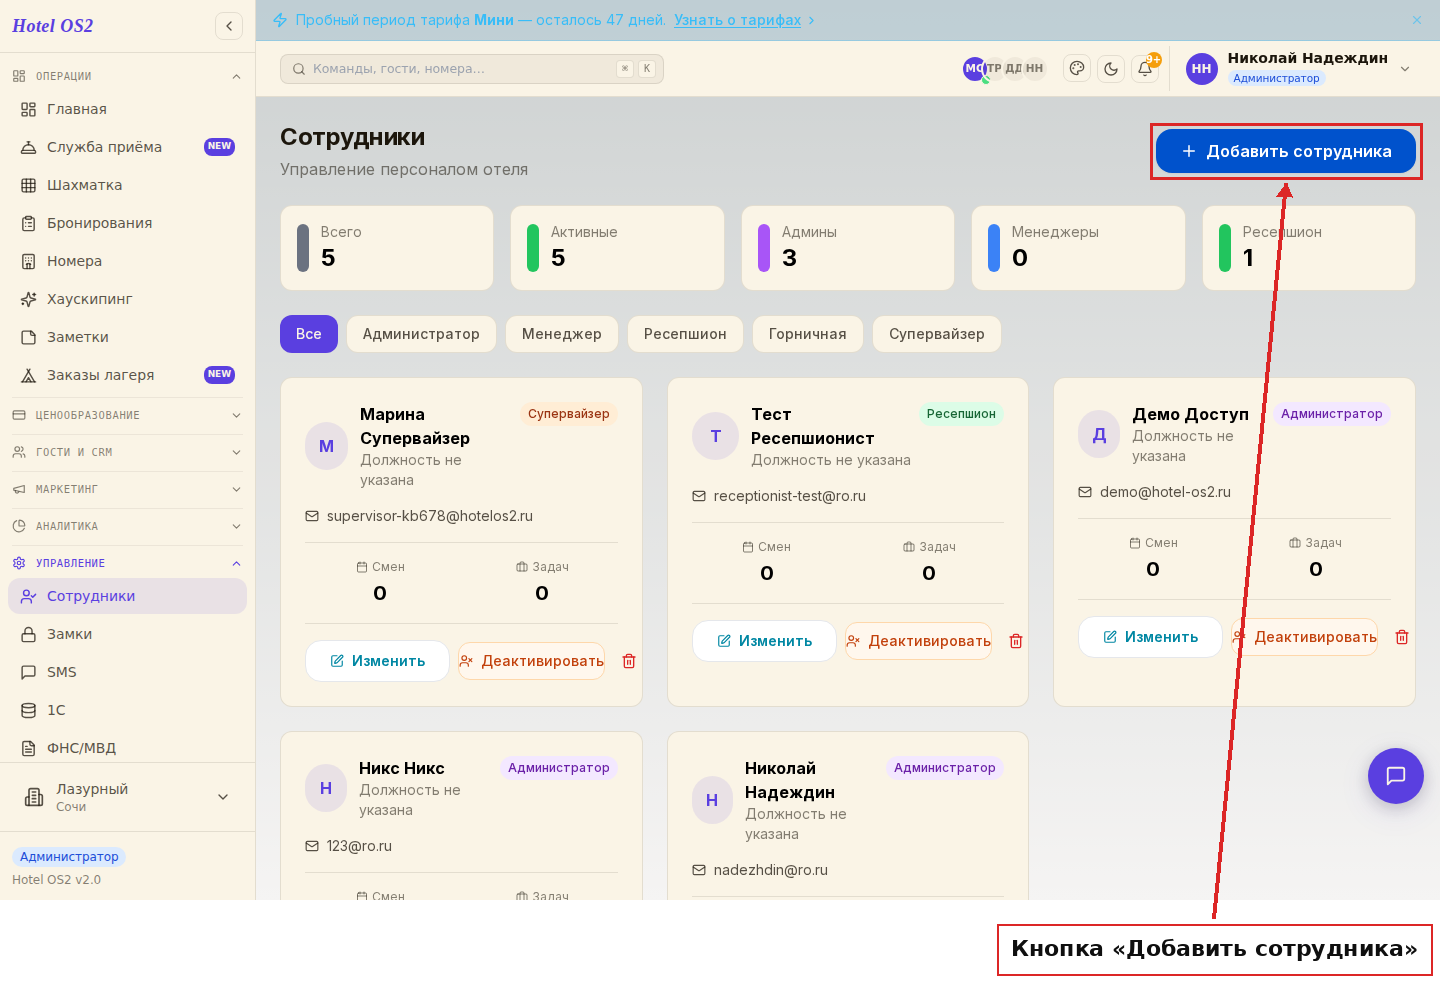Image resolution: width=1440 pixels, height=999 pixels.
Task: Focus the Команды, гости, номера search field
Action: tap(472, 69)
